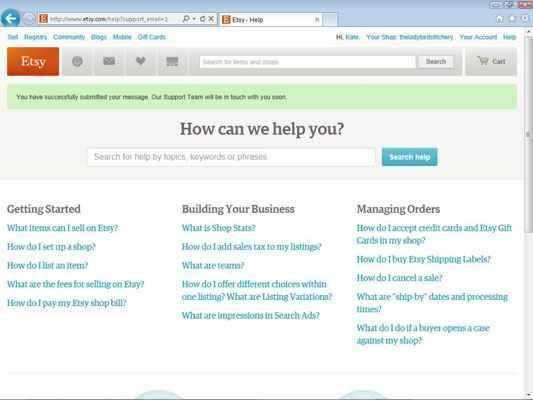Click the page refresh icon in address bar

pos(203,19)
